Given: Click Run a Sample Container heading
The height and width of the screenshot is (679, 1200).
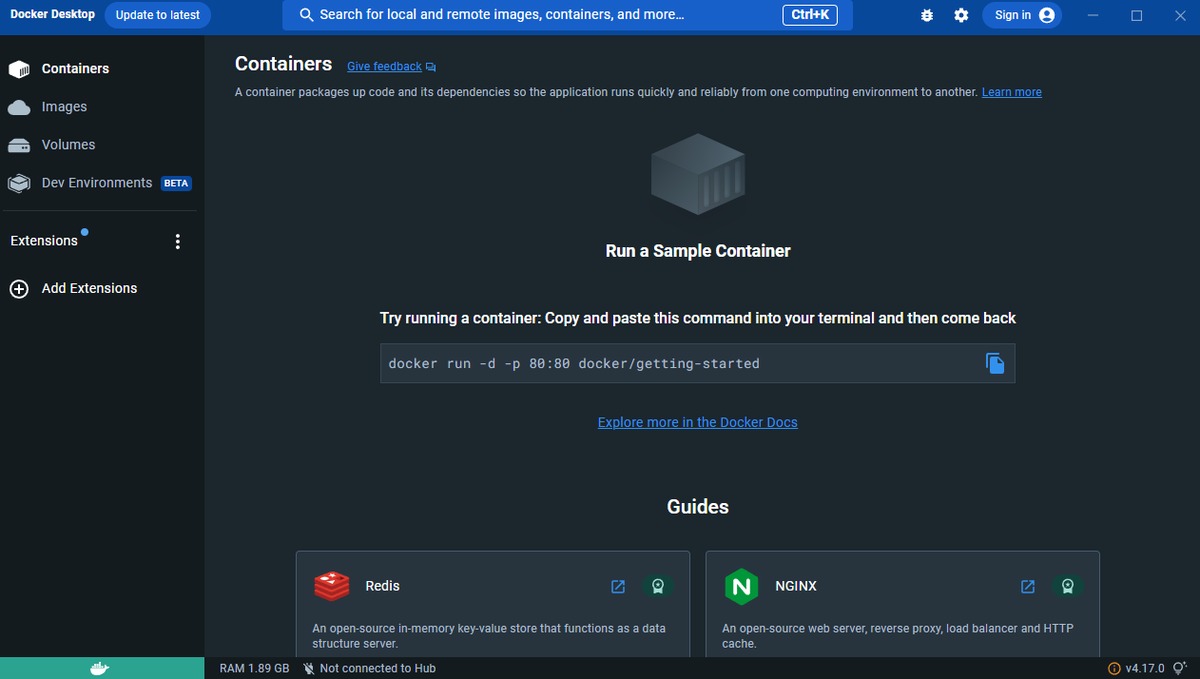Looking at the screenshot, I should point(698,251).
